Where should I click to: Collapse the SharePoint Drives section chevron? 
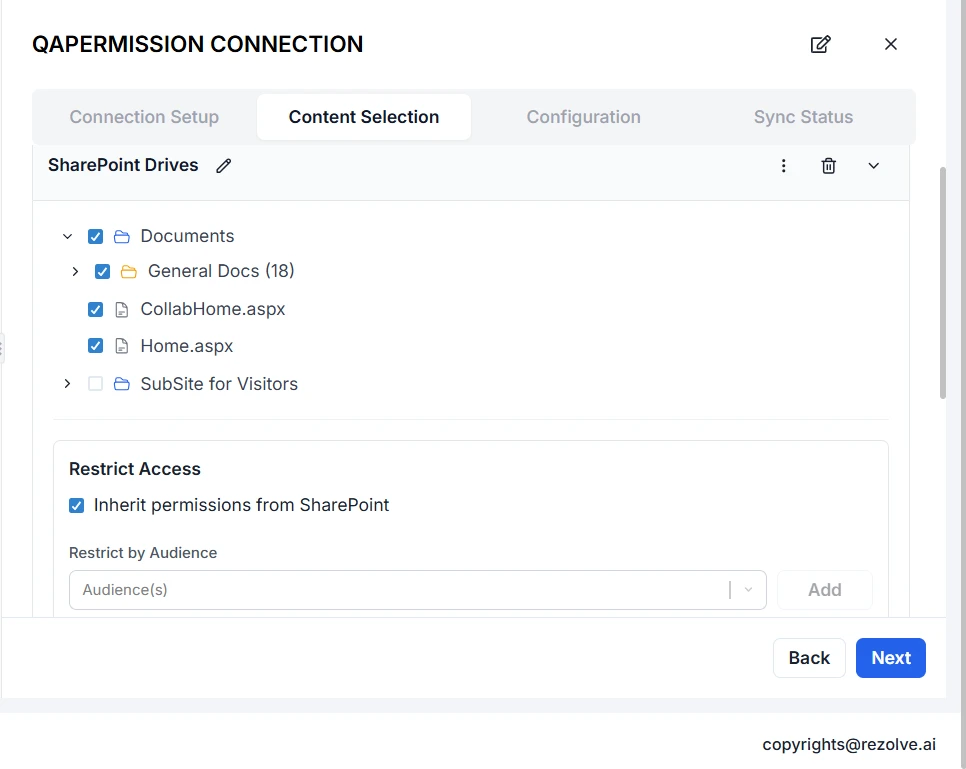point(873,166)
